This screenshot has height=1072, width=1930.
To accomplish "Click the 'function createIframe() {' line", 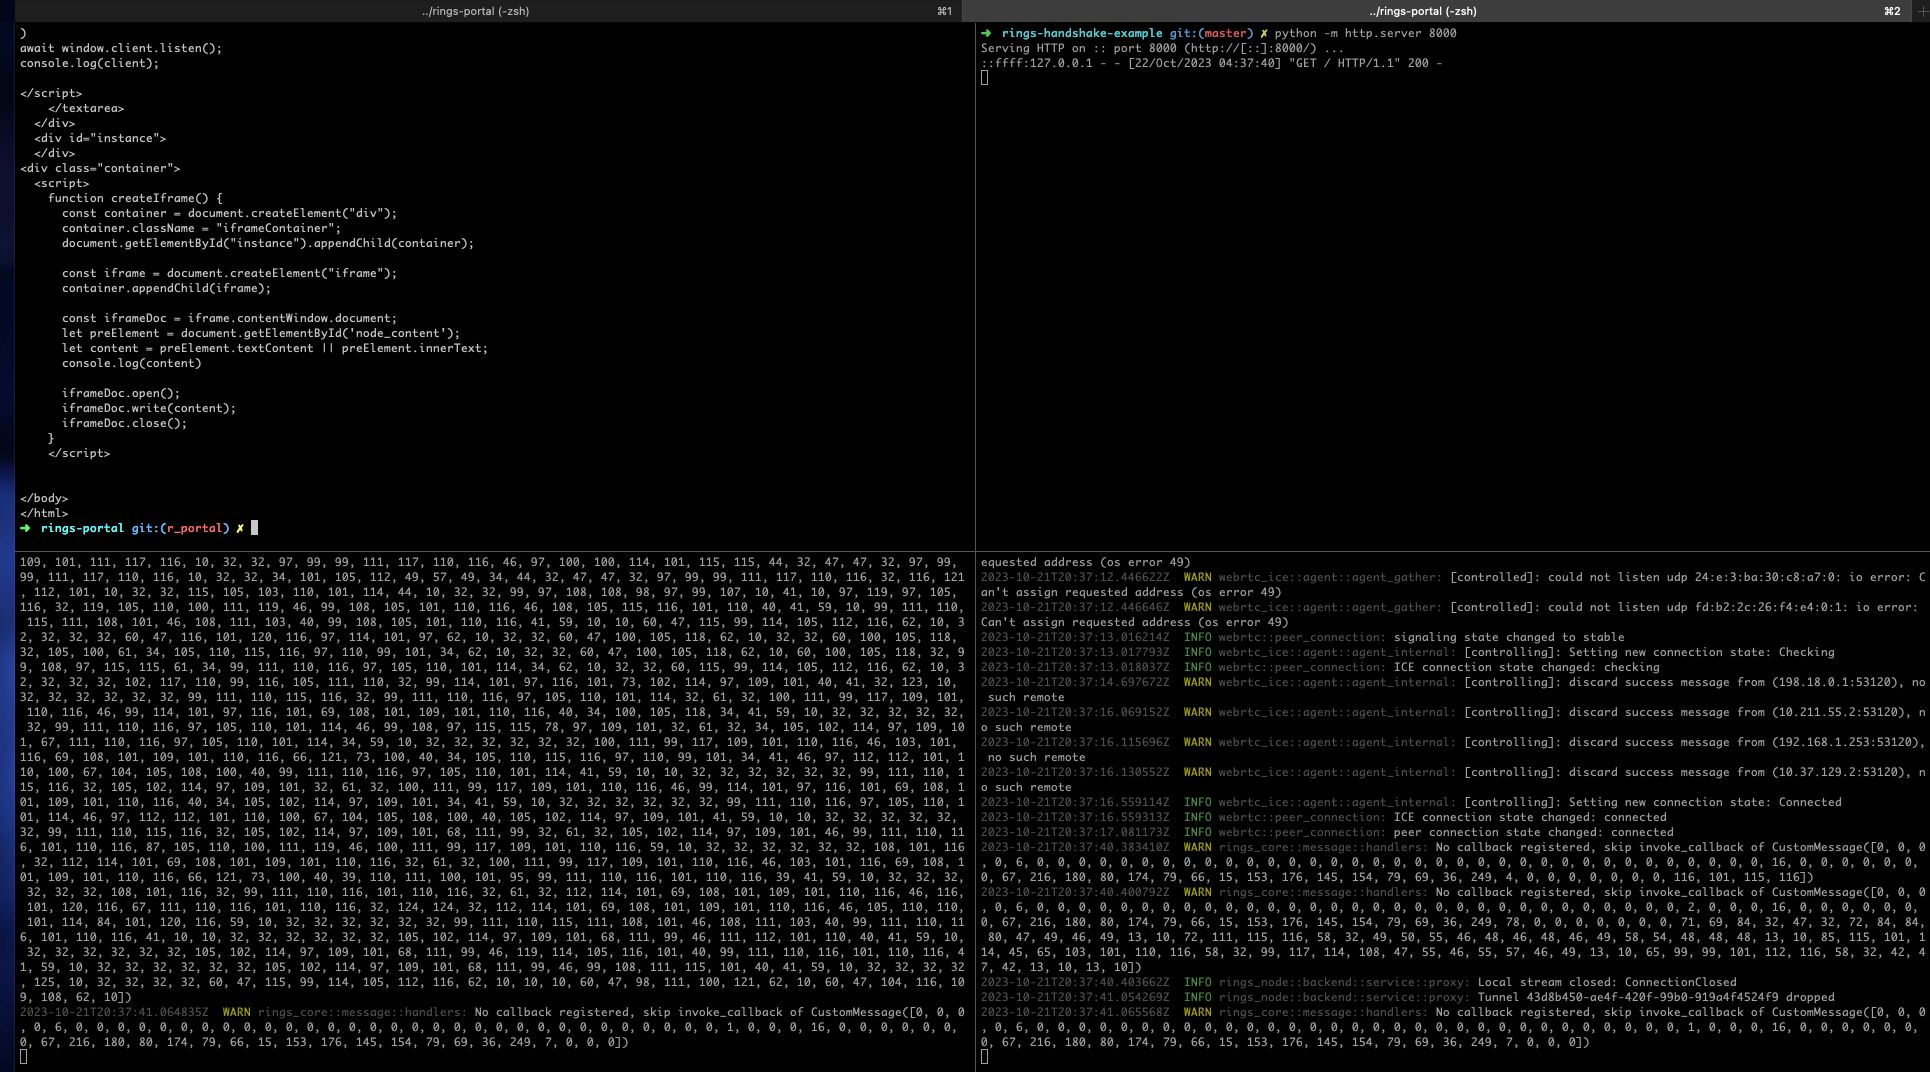I will click(x=135, y=198).
